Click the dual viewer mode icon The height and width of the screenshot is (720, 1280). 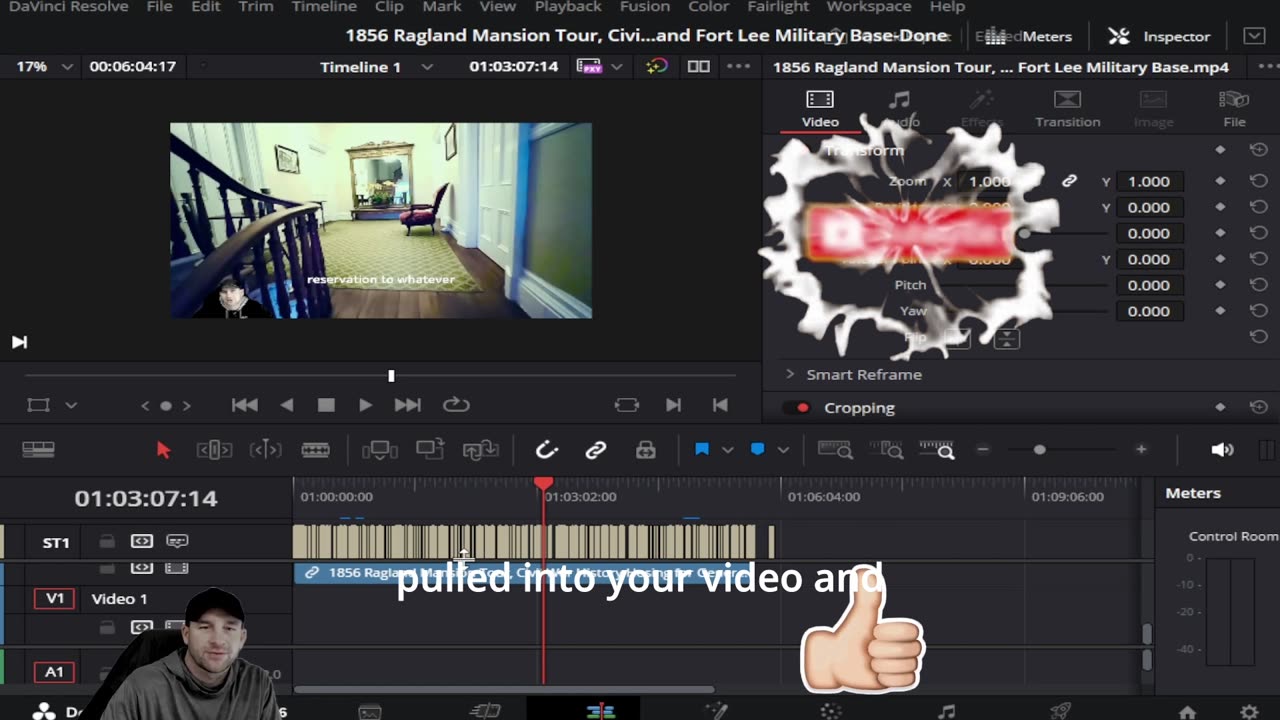(699, 66)
